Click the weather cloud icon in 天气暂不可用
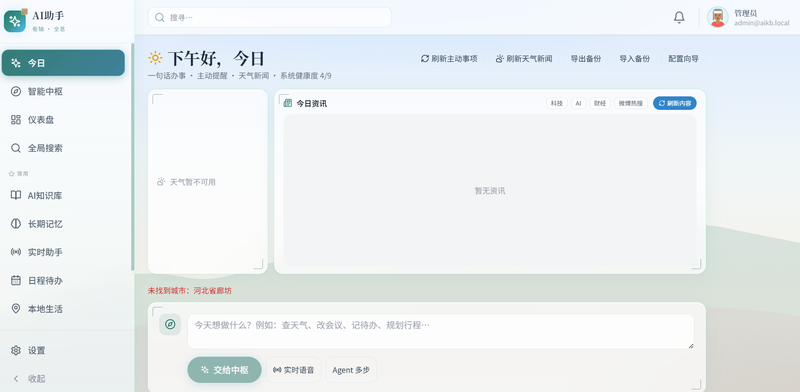 (x=161, y=182)
